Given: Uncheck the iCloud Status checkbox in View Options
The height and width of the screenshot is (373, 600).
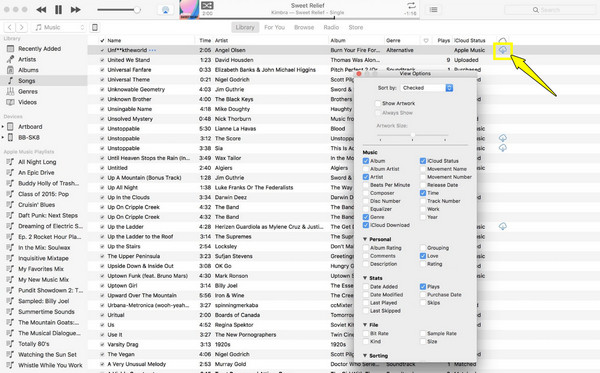Looking at the screenshot, I should tap(423, 161).
